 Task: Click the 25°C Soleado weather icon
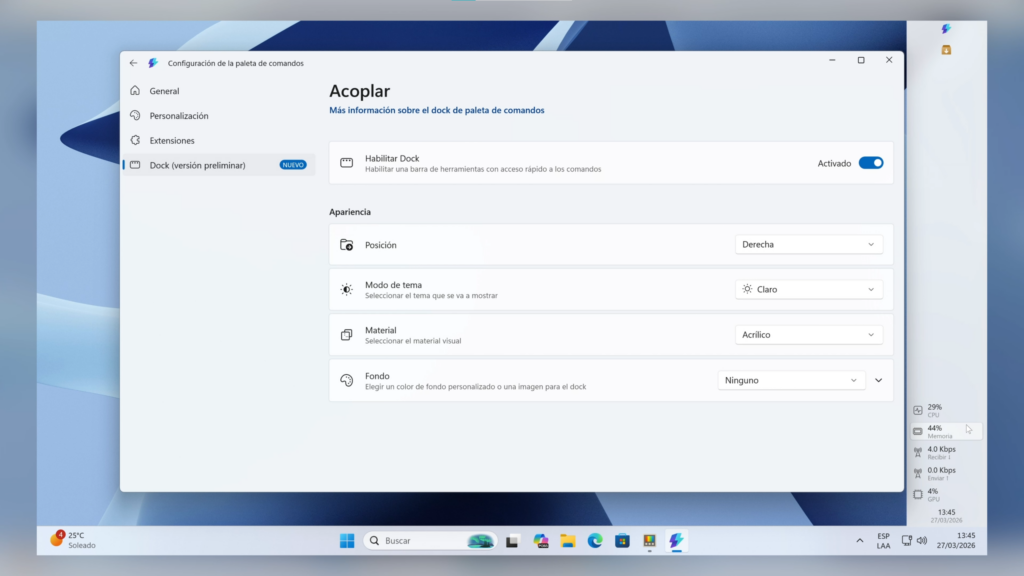58,540
